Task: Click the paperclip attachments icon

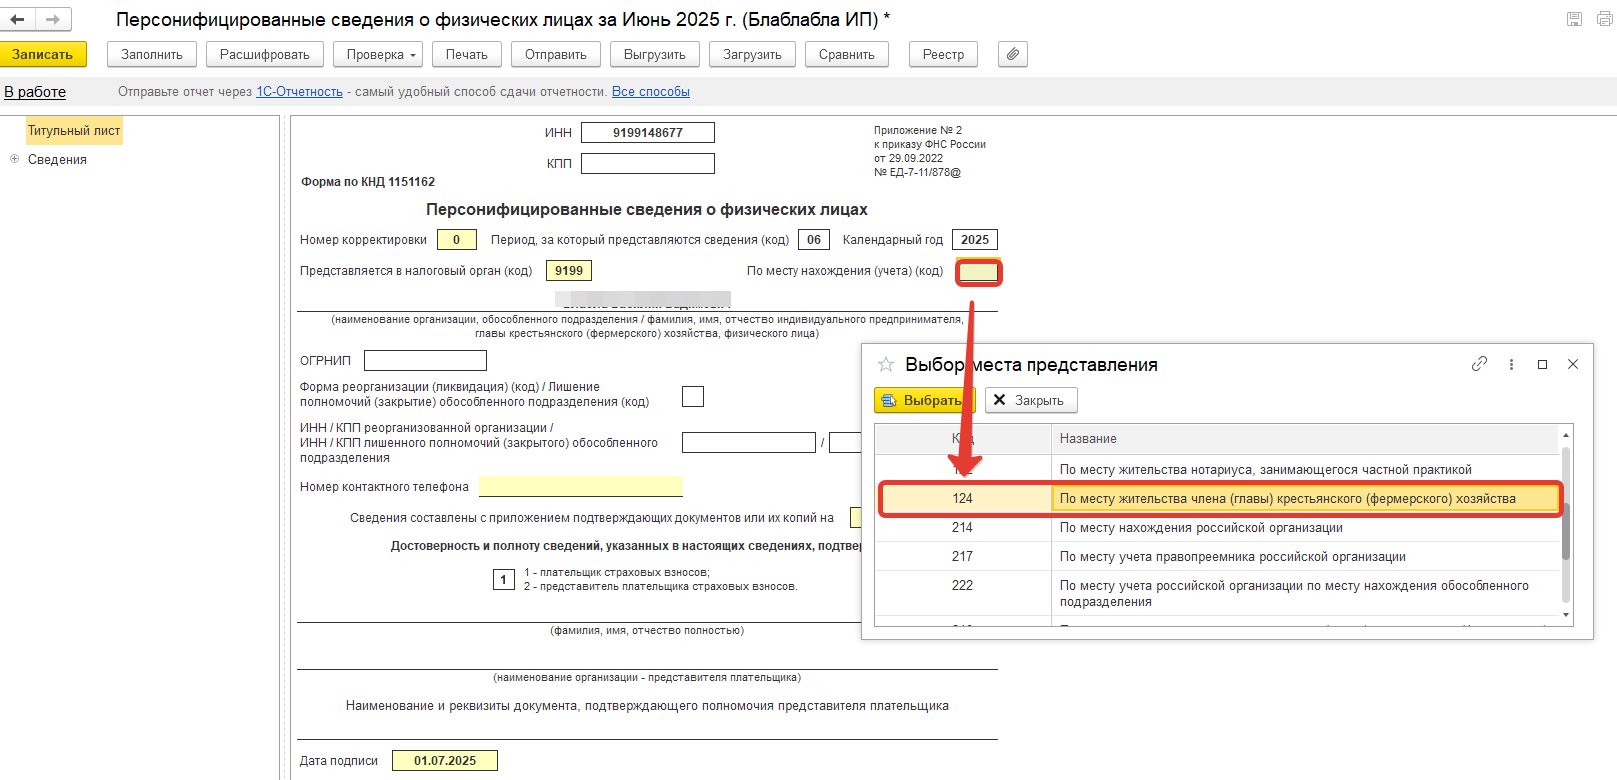Action: click(1012, 54)
